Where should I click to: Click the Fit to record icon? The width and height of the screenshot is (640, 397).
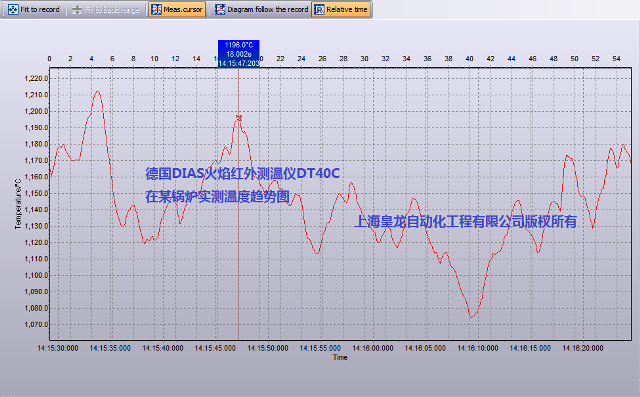[x=13, y=9]
